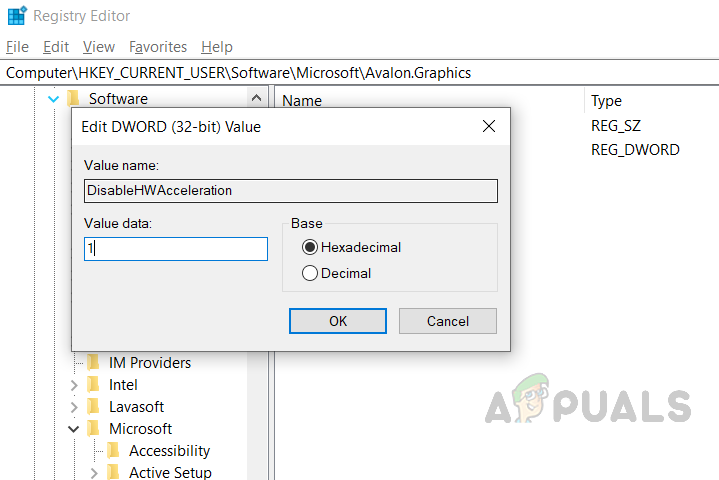719x480 pixels.
Task: Select the Accessibility key
Action: 170,451
